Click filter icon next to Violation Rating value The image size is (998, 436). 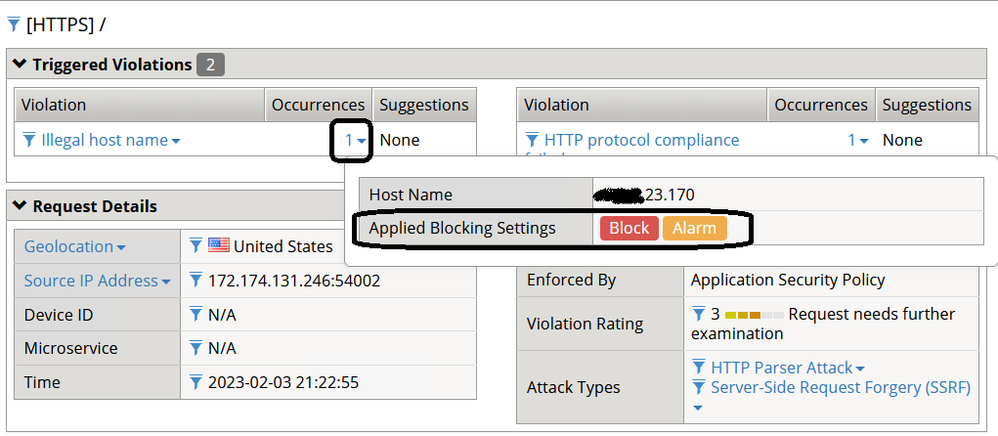coord(698,314)
